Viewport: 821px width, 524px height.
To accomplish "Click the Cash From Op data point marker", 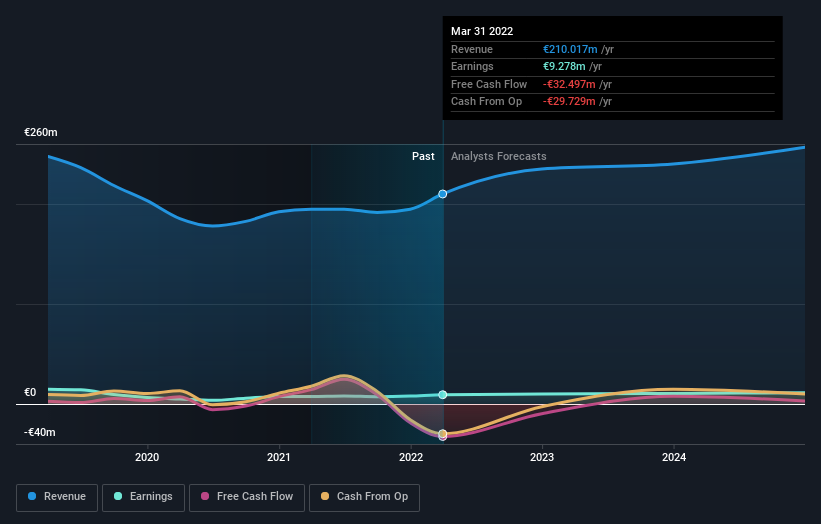I will [442, 433].
